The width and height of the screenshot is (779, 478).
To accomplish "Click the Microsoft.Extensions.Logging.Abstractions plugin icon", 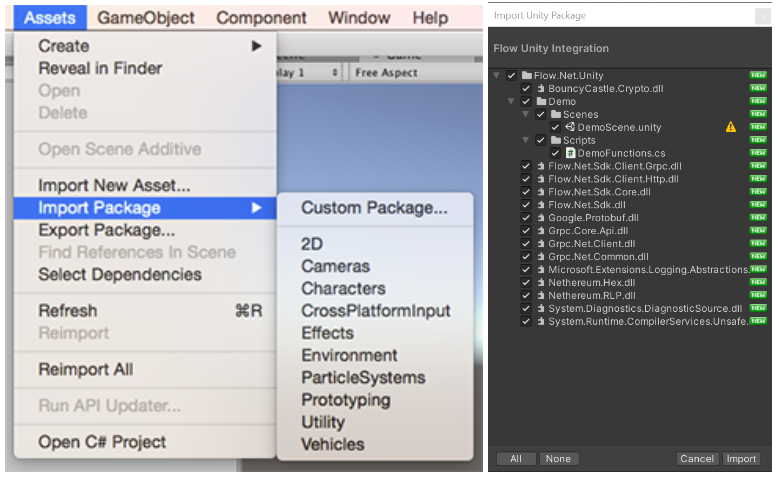I will tap(541, 269).
